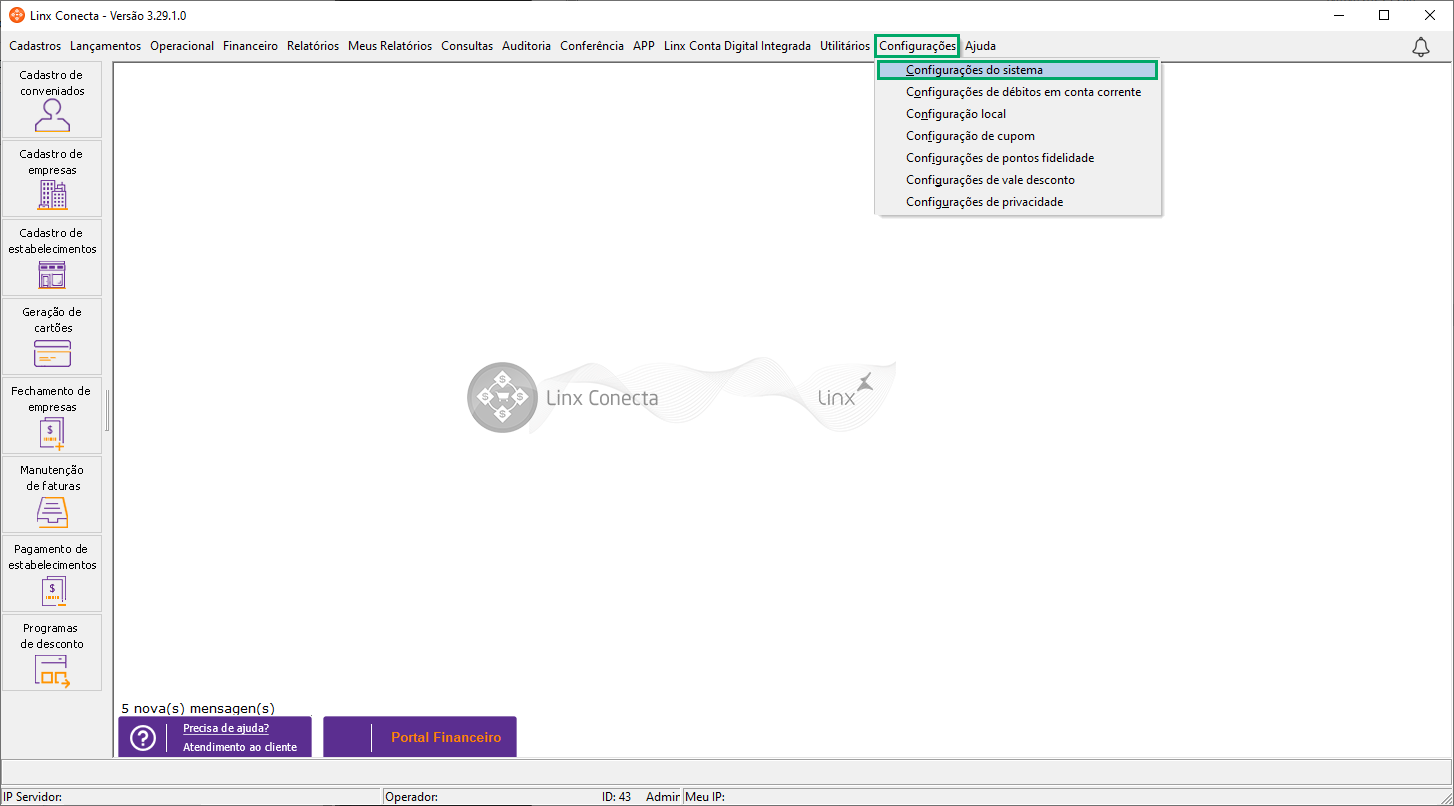Image resolution: width=1454 pixels, height=806 pixels.
Task: Close the open Configurações menu
Action: click(x=917, y=46)
